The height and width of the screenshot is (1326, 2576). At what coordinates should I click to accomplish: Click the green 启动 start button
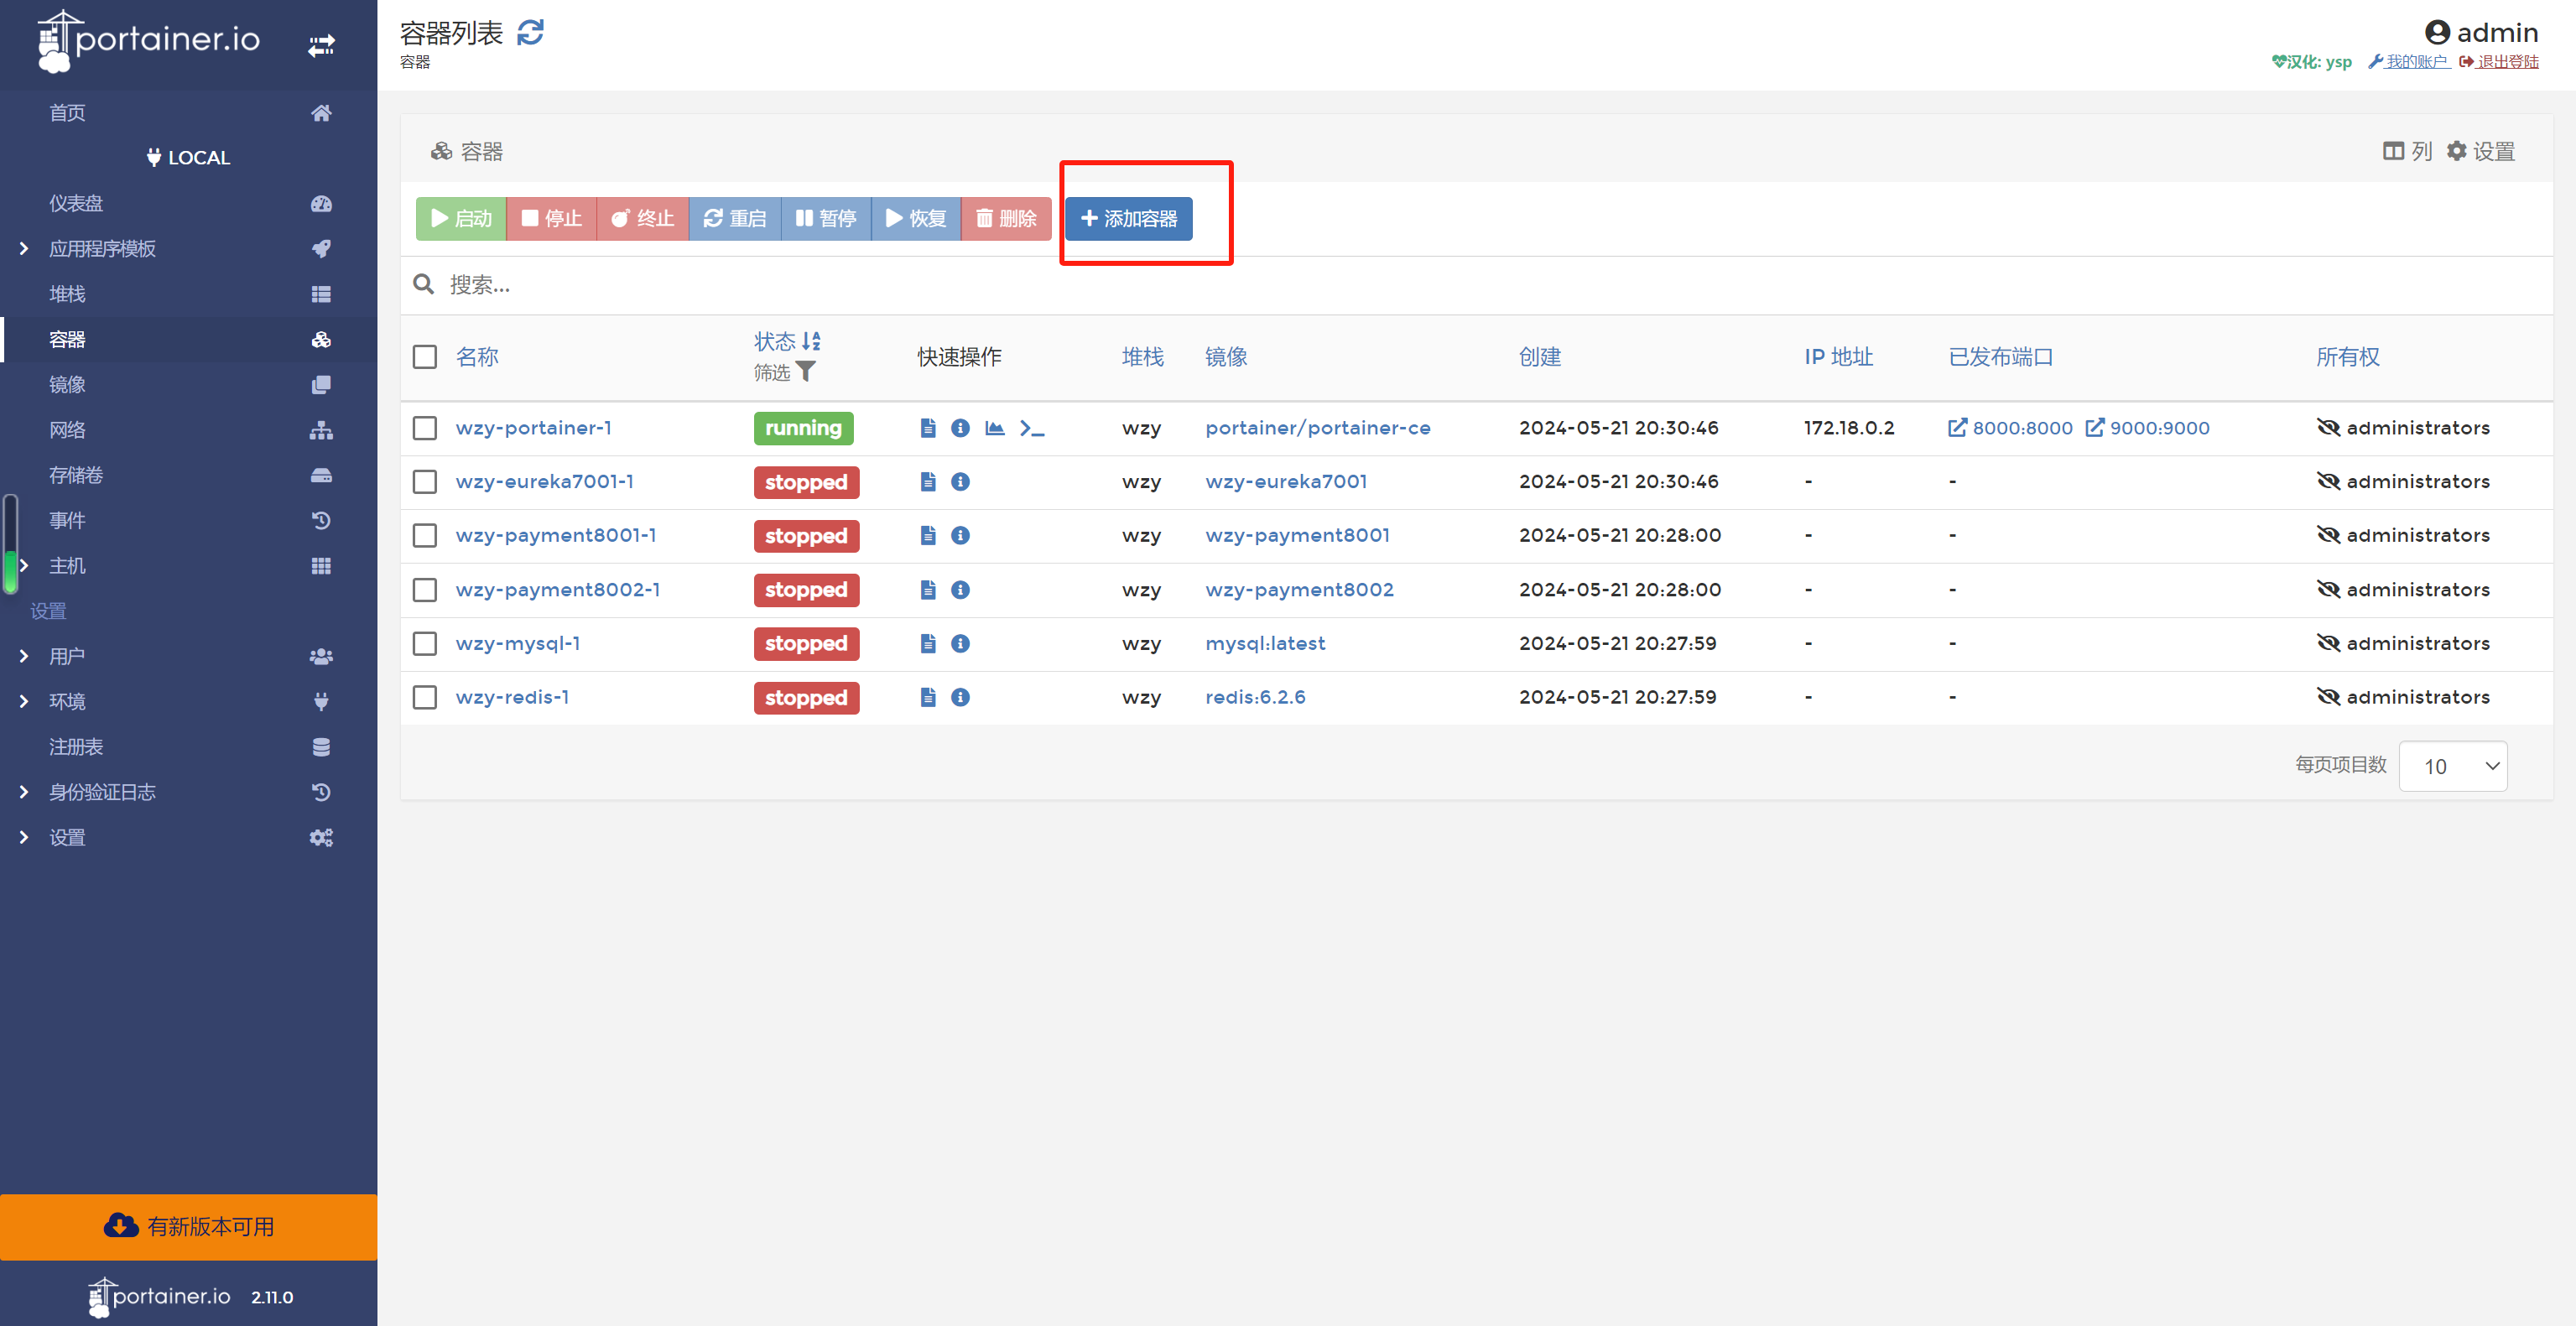(461, 218)
